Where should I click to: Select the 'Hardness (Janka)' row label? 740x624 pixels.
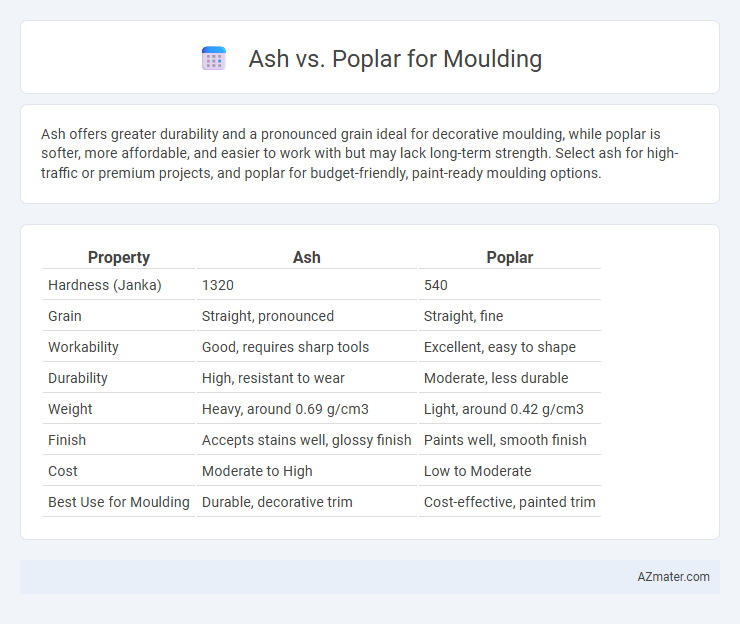(x=105, y=285)
